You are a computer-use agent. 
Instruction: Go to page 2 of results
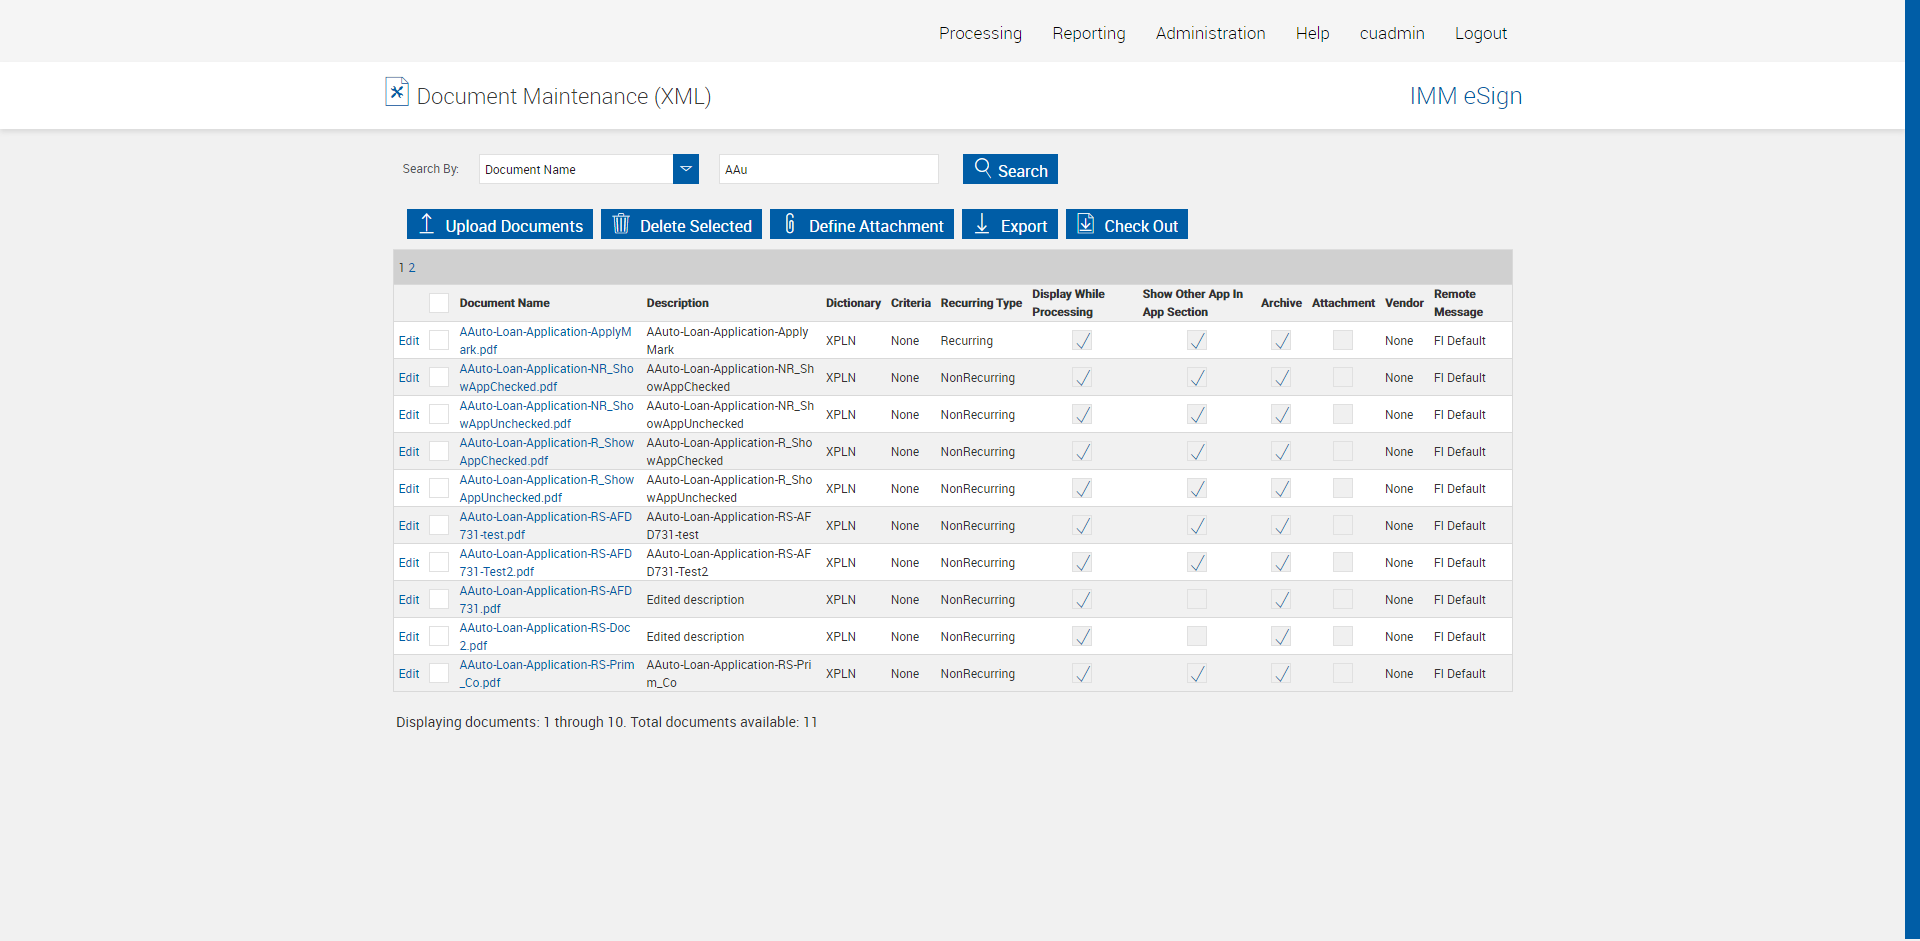[x=412, y=268]
